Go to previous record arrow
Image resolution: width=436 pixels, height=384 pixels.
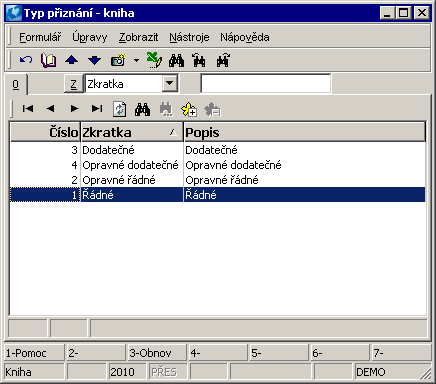[51, 108]
